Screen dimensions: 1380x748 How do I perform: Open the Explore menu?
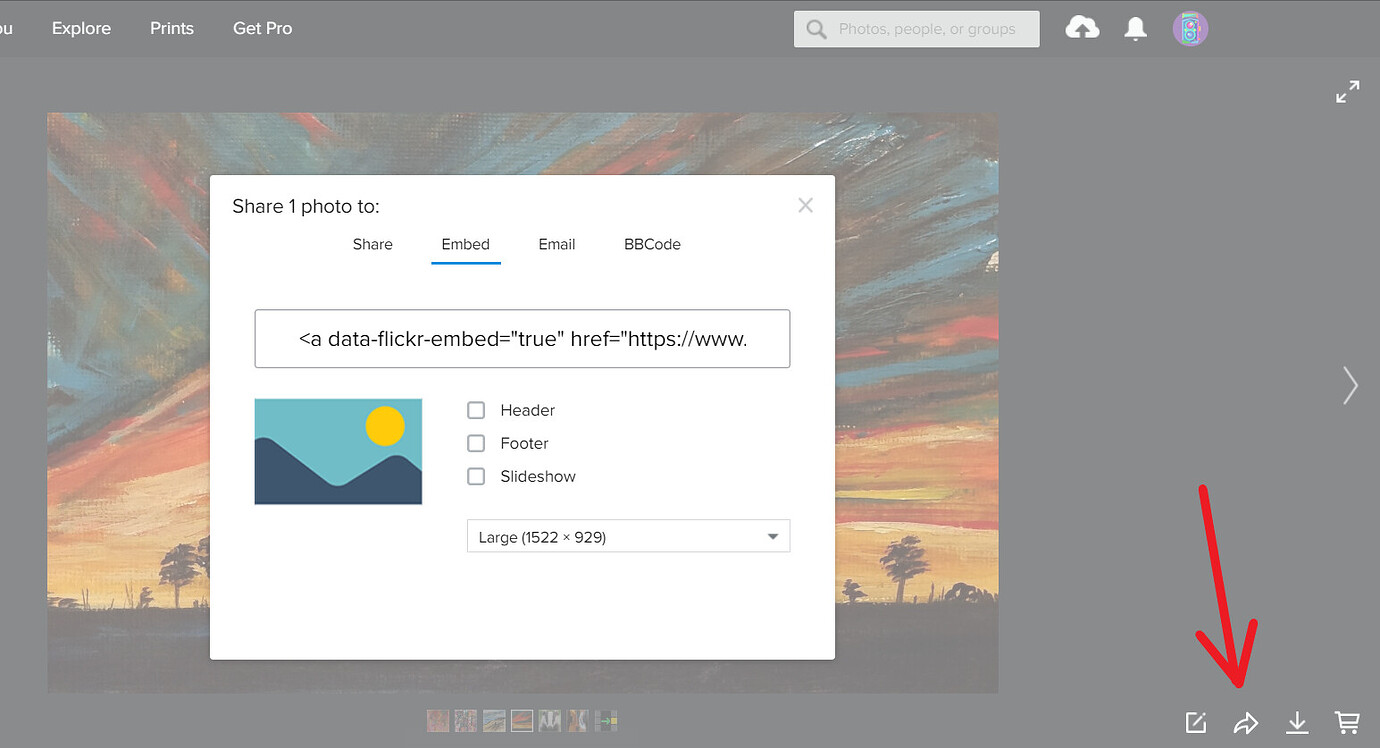(81, 28)
